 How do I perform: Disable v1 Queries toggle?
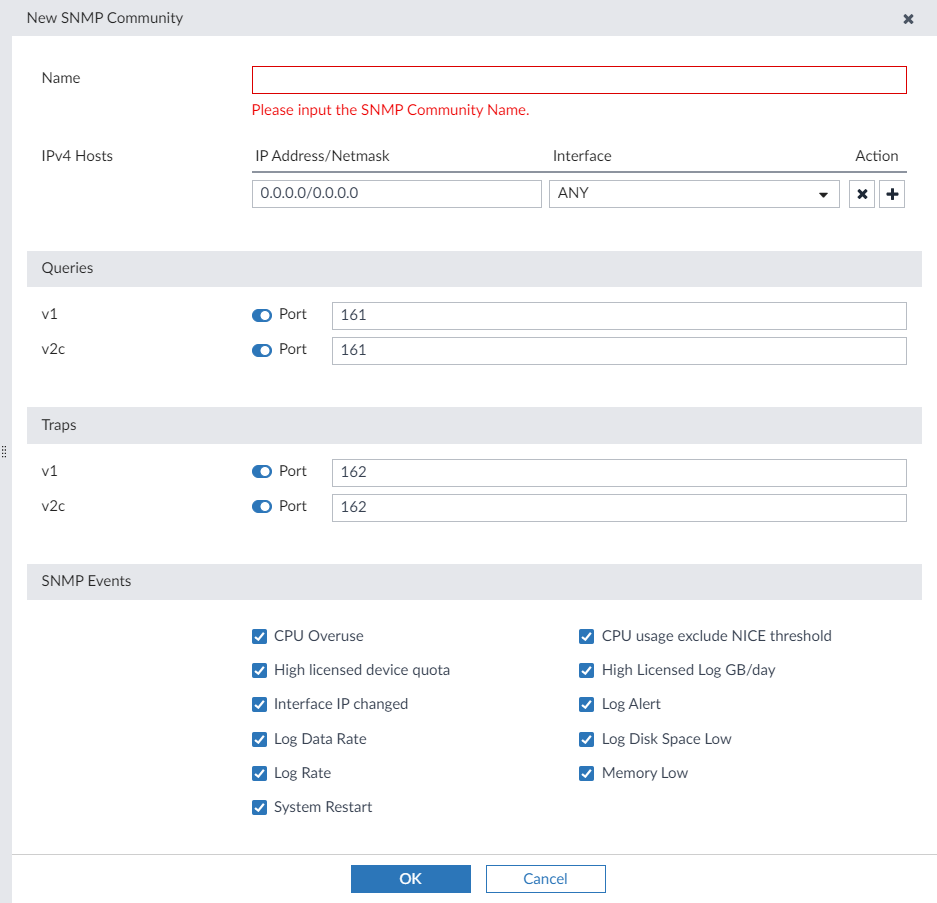(260, 314)
